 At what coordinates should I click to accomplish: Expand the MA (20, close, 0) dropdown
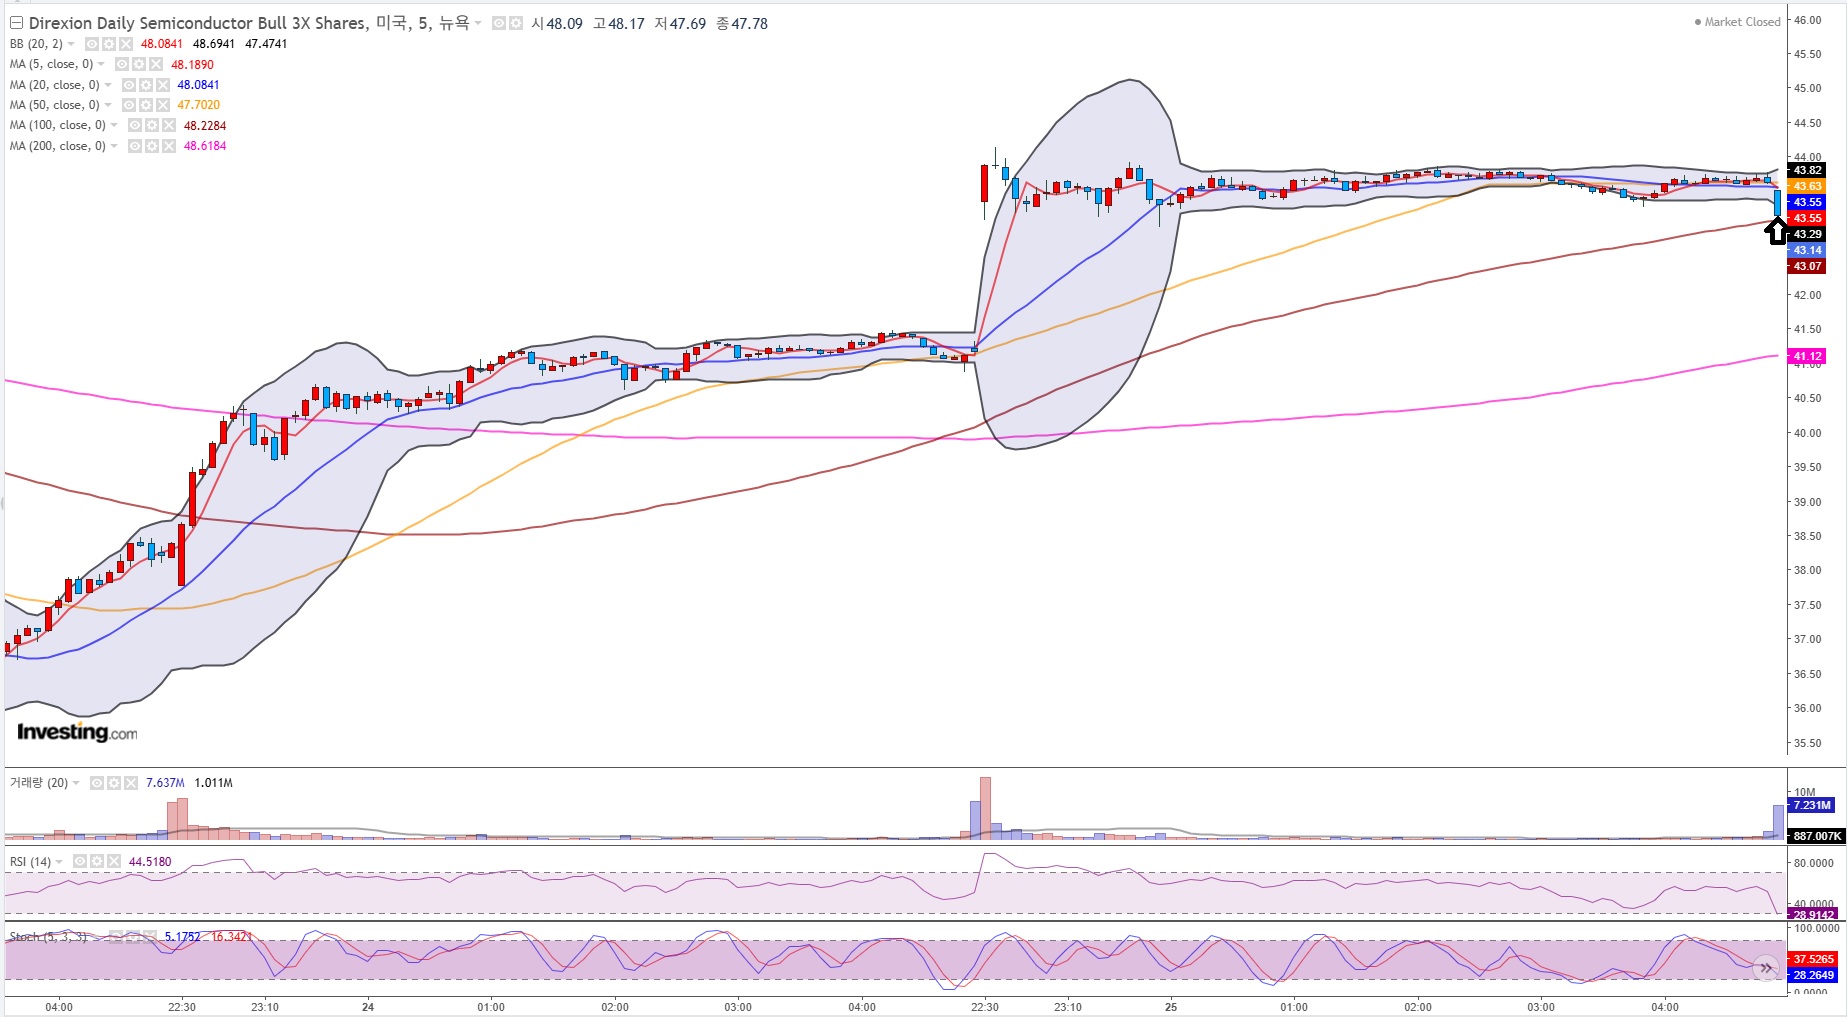tap(108, 85)
